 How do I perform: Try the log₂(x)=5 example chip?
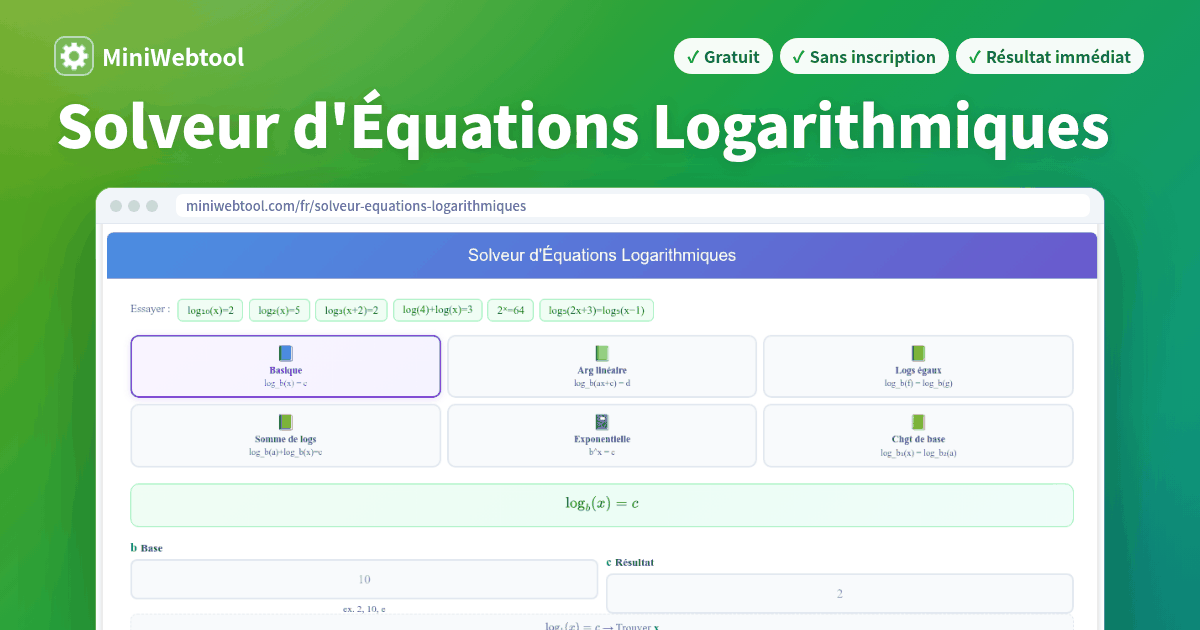pos(279,310)
